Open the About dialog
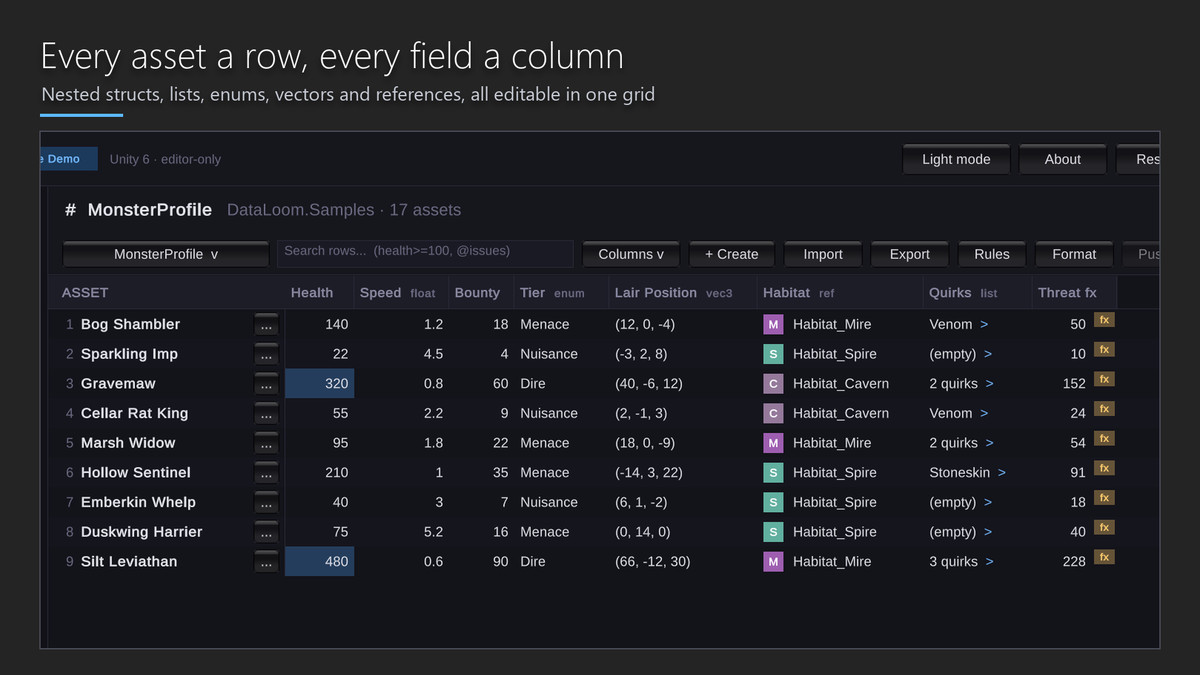Screen dimensions: 1200x675 (1063, 159)
